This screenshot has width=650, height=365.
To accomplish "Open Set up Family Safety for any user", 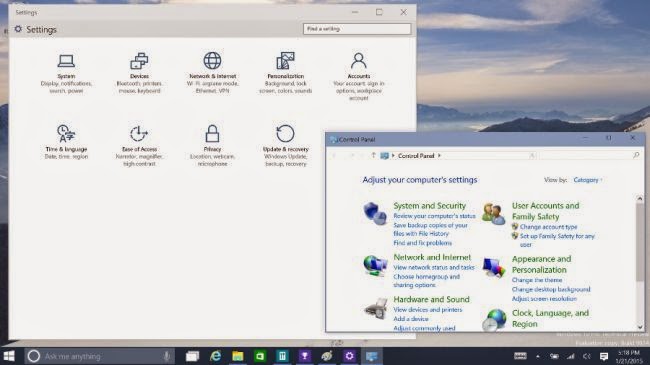I will [557, 240].
